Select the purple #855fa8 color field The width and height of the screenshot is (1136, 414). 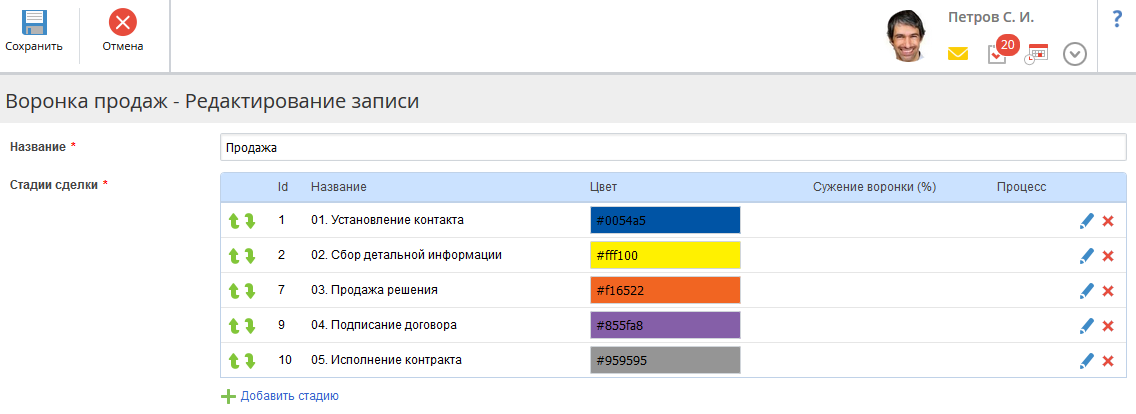click(x=665, y=325)
